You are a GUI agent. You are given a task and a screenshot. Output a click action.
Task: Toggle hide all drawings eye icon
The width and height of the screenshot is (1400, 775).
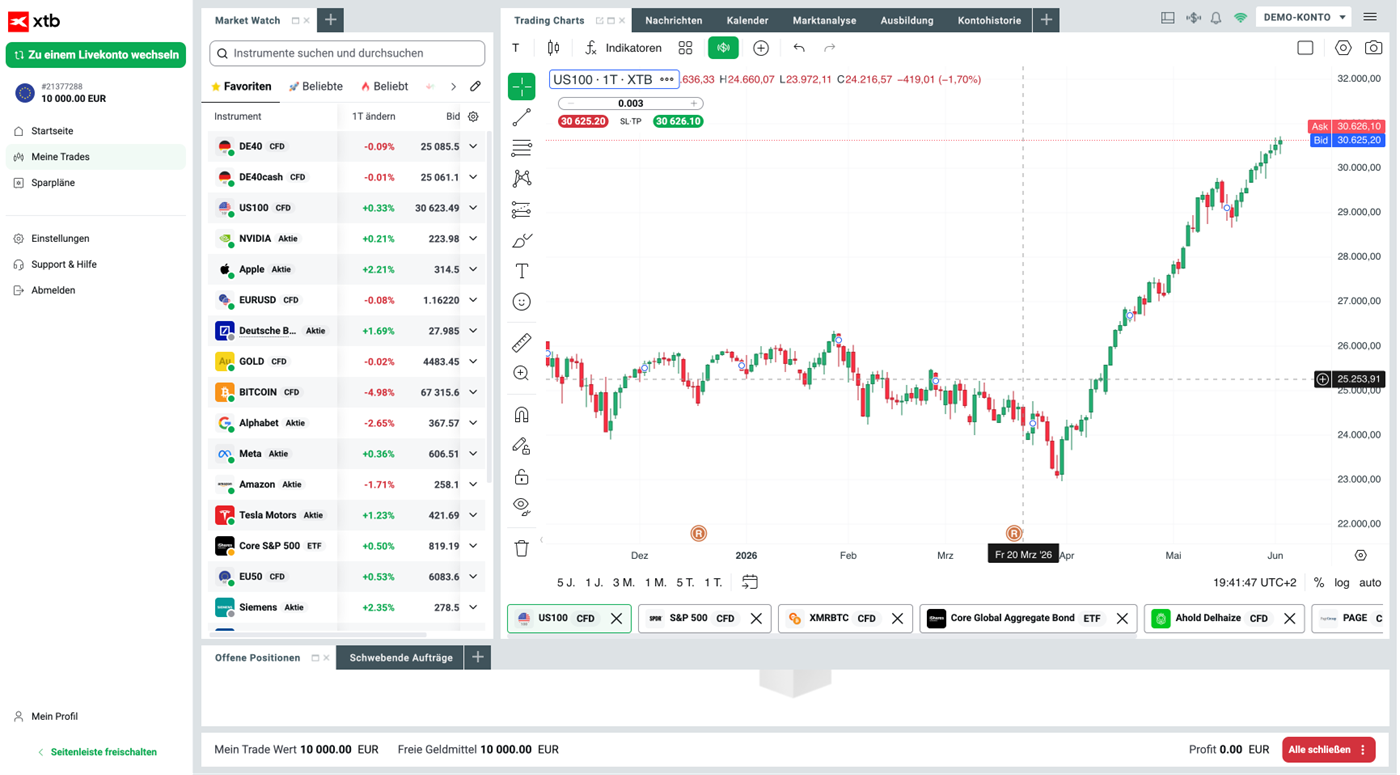521,506
